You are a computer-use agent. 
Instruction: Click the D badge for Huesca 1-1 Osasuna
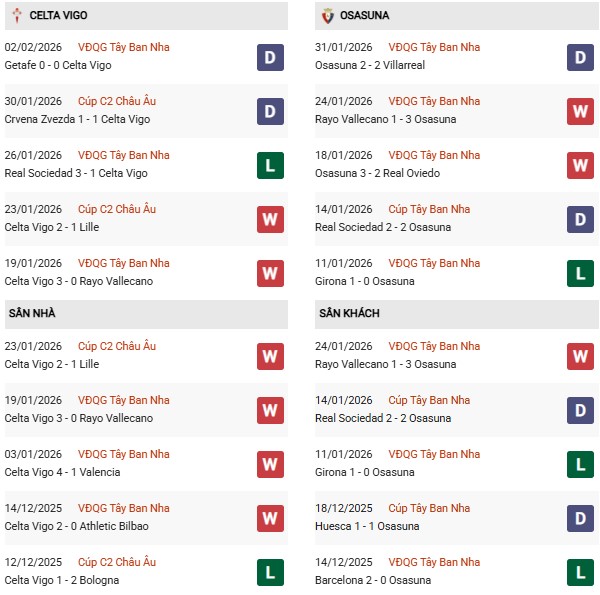581,518
